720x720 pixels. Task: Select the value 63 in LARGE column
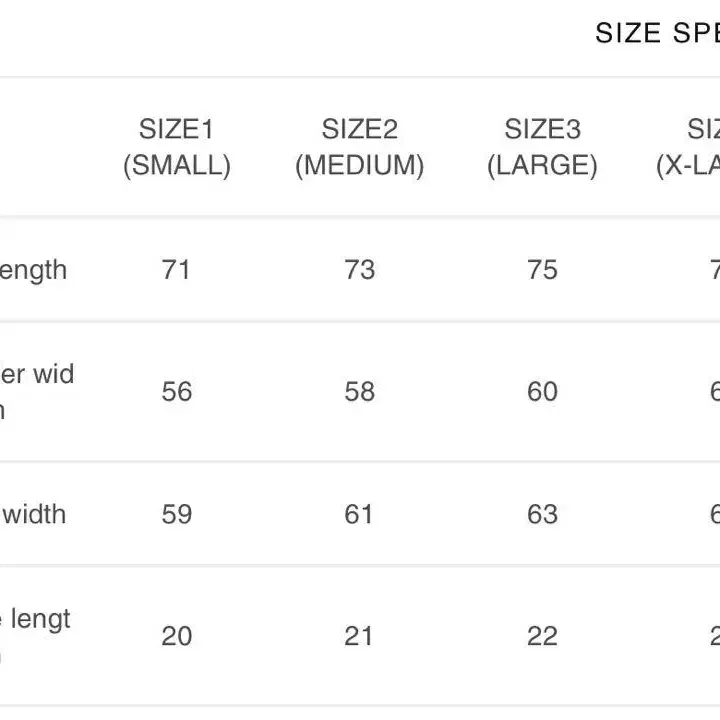542,514
